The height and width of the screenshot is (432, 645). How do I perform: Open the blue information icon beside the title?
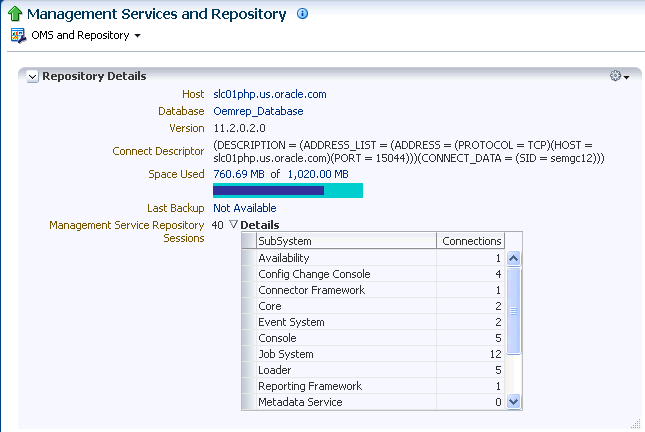click(x=302, y=14)
